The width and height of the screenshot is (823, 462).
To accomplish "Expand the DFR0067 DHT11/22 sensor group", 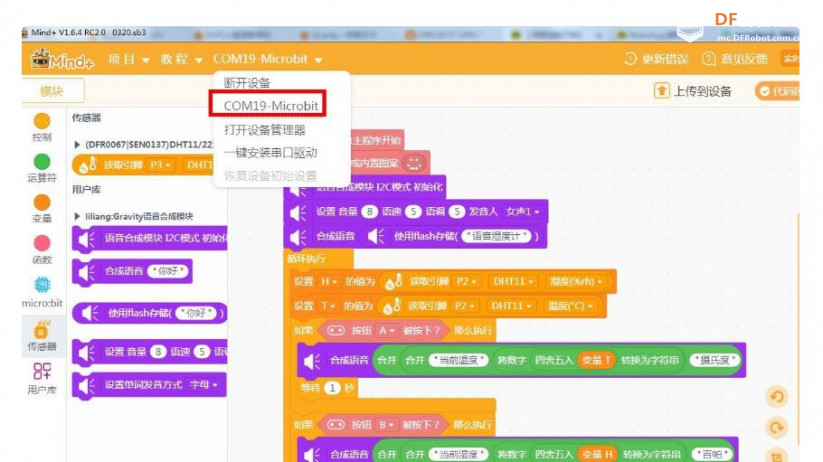I will 77,144.
